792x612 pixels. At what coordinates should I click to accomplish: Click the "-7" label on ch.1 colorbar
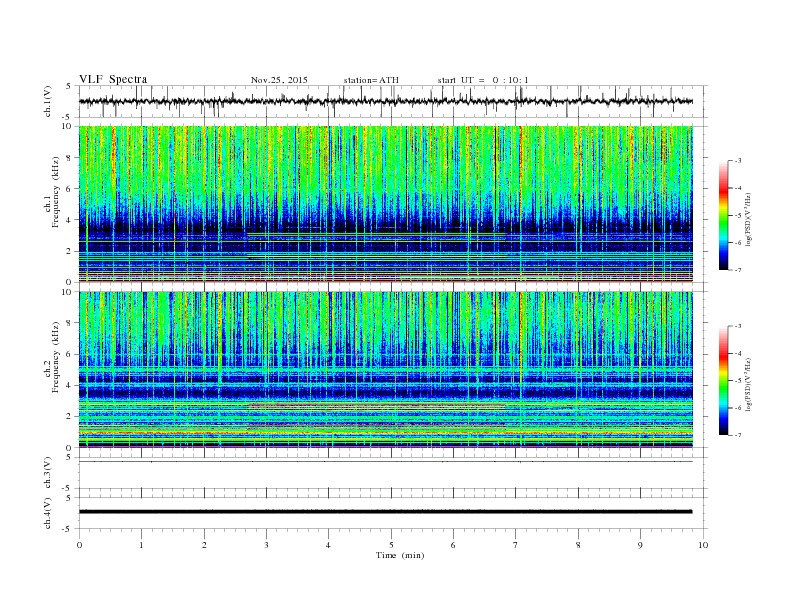pos(738,270)
